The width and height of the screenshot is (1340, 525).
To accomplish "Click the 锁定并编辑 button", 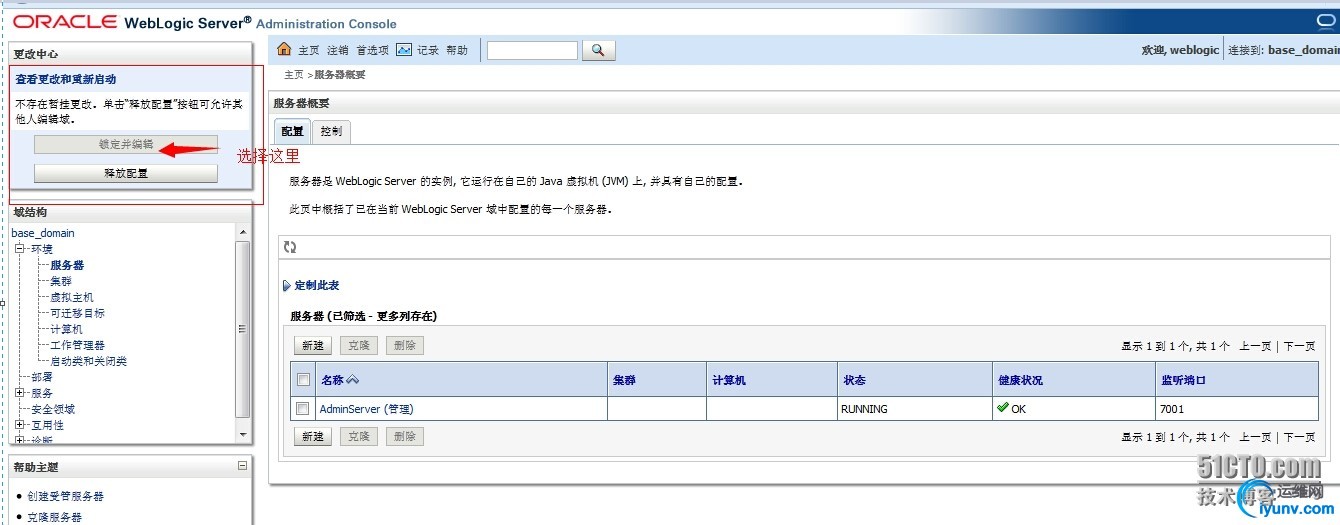I will point(126,144).
